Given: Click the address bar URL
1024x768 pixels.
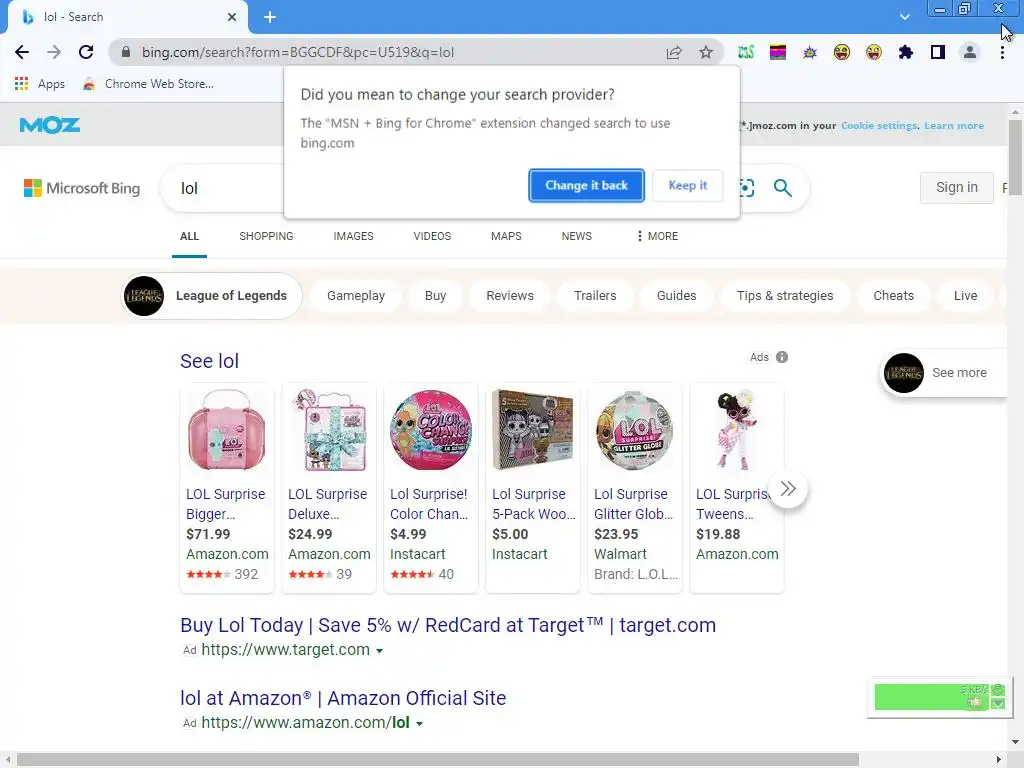Looking at the screenshot, I should [298, 52].
